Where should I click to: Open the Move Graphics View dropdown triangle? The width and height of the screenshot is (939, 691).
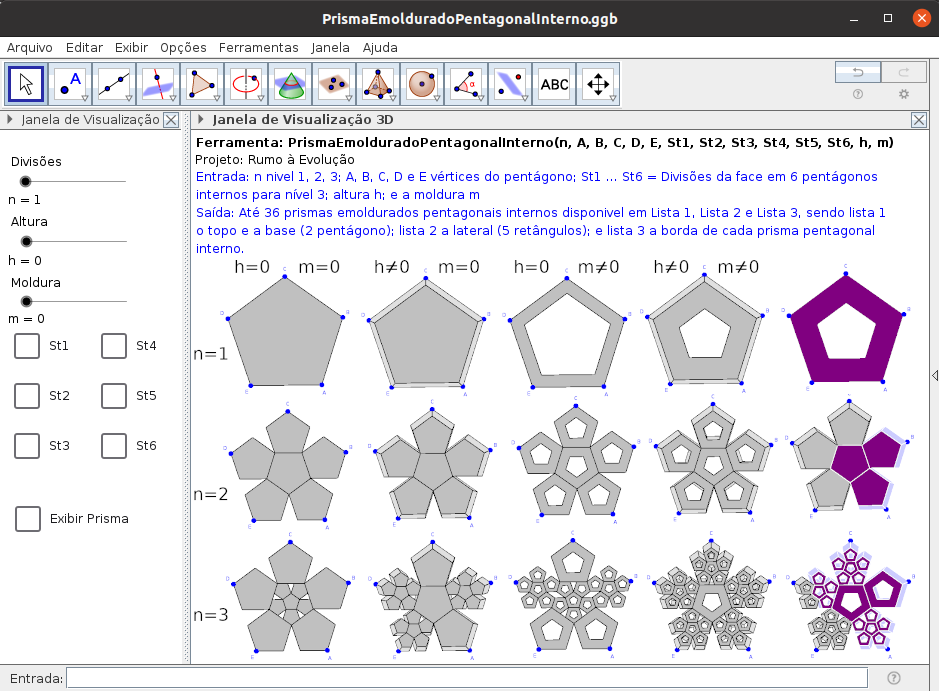(x=613, y=98)
